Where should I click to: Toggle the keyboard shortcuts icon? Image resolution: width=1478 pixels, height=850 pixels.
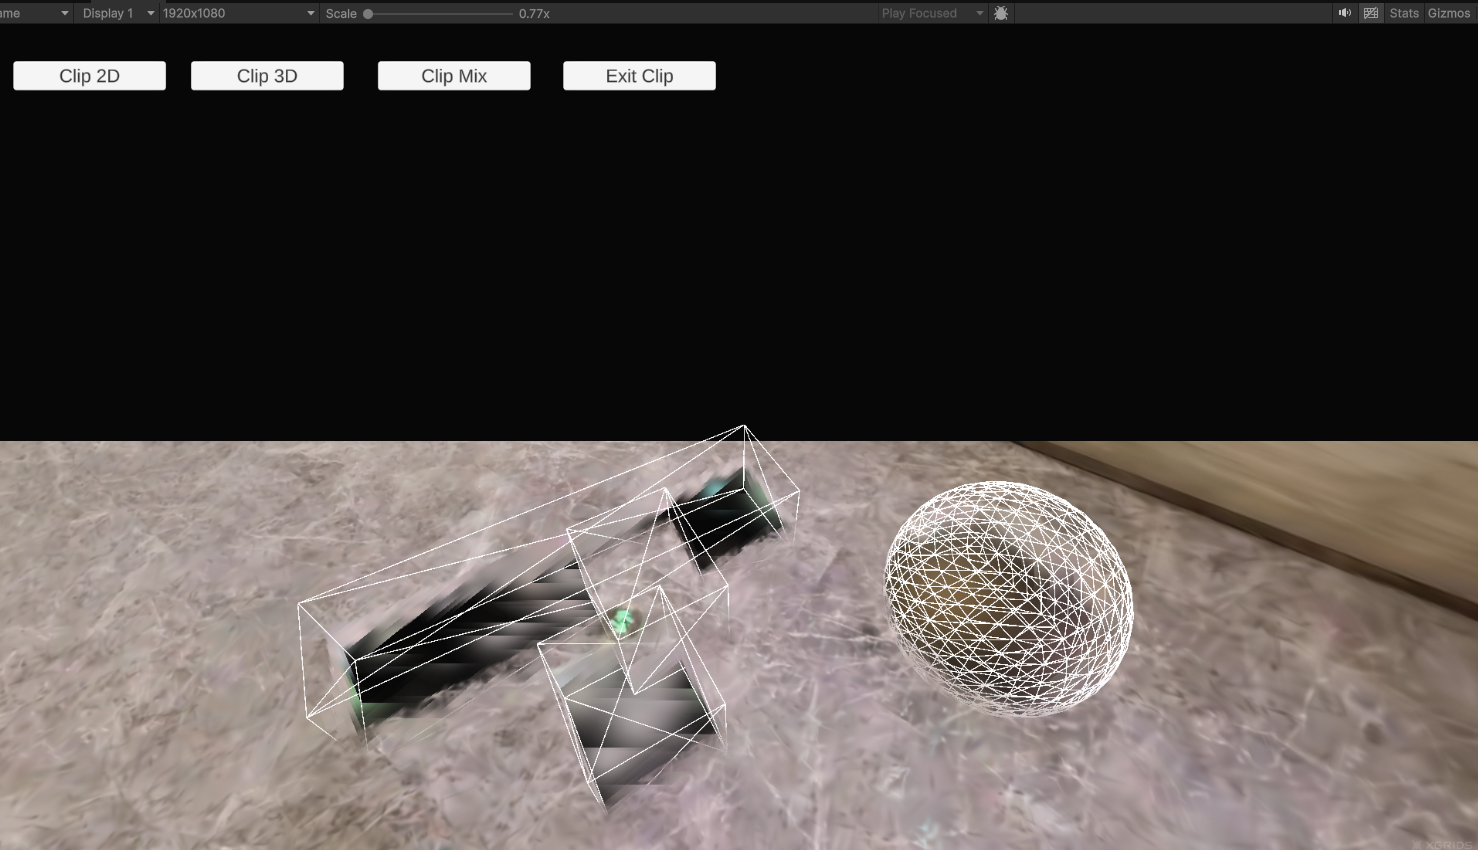point(1371,13)
